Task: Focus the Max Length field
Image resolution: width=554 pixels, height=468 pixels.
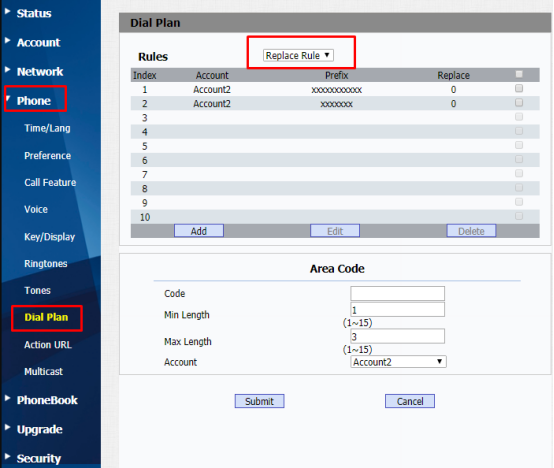Action: coord(397,336)
